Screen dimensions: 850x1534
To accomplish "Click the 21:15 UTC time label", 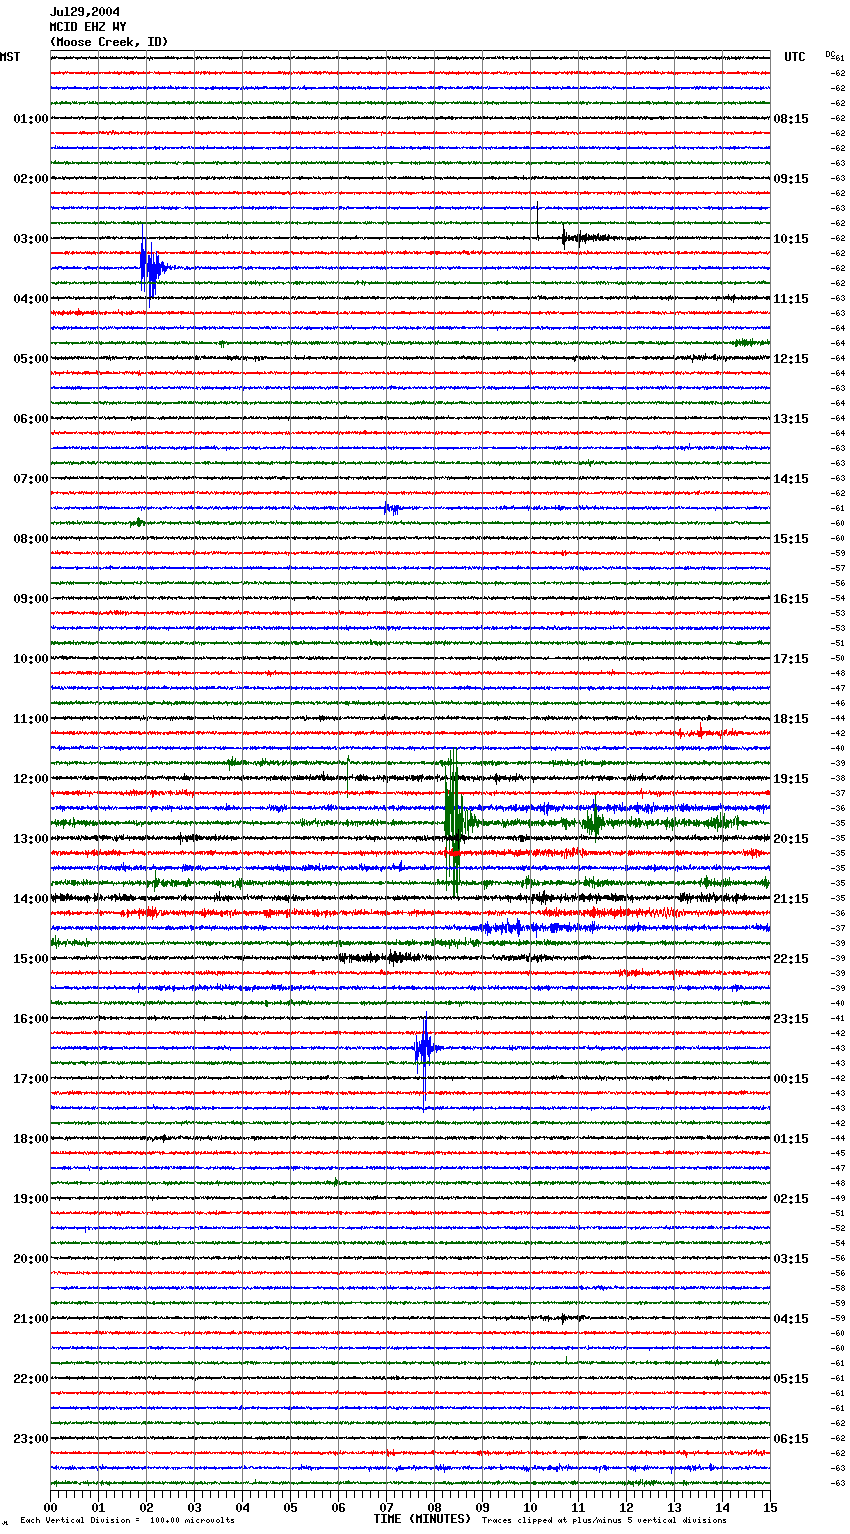I will (x=791, y=899).
